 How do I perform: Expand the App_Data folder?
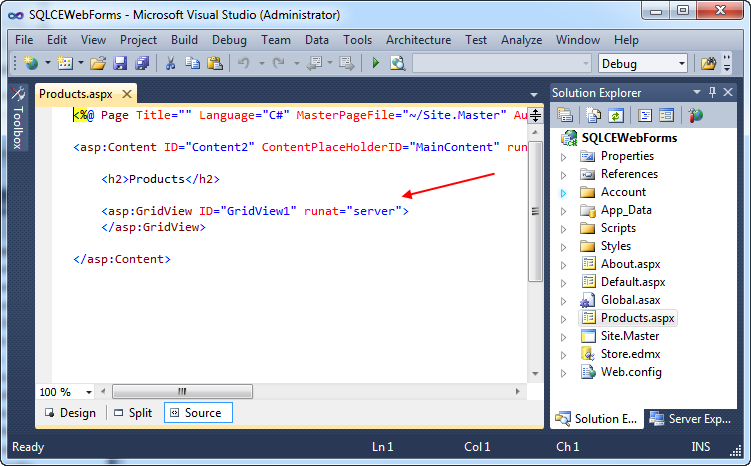click(563, 211)
